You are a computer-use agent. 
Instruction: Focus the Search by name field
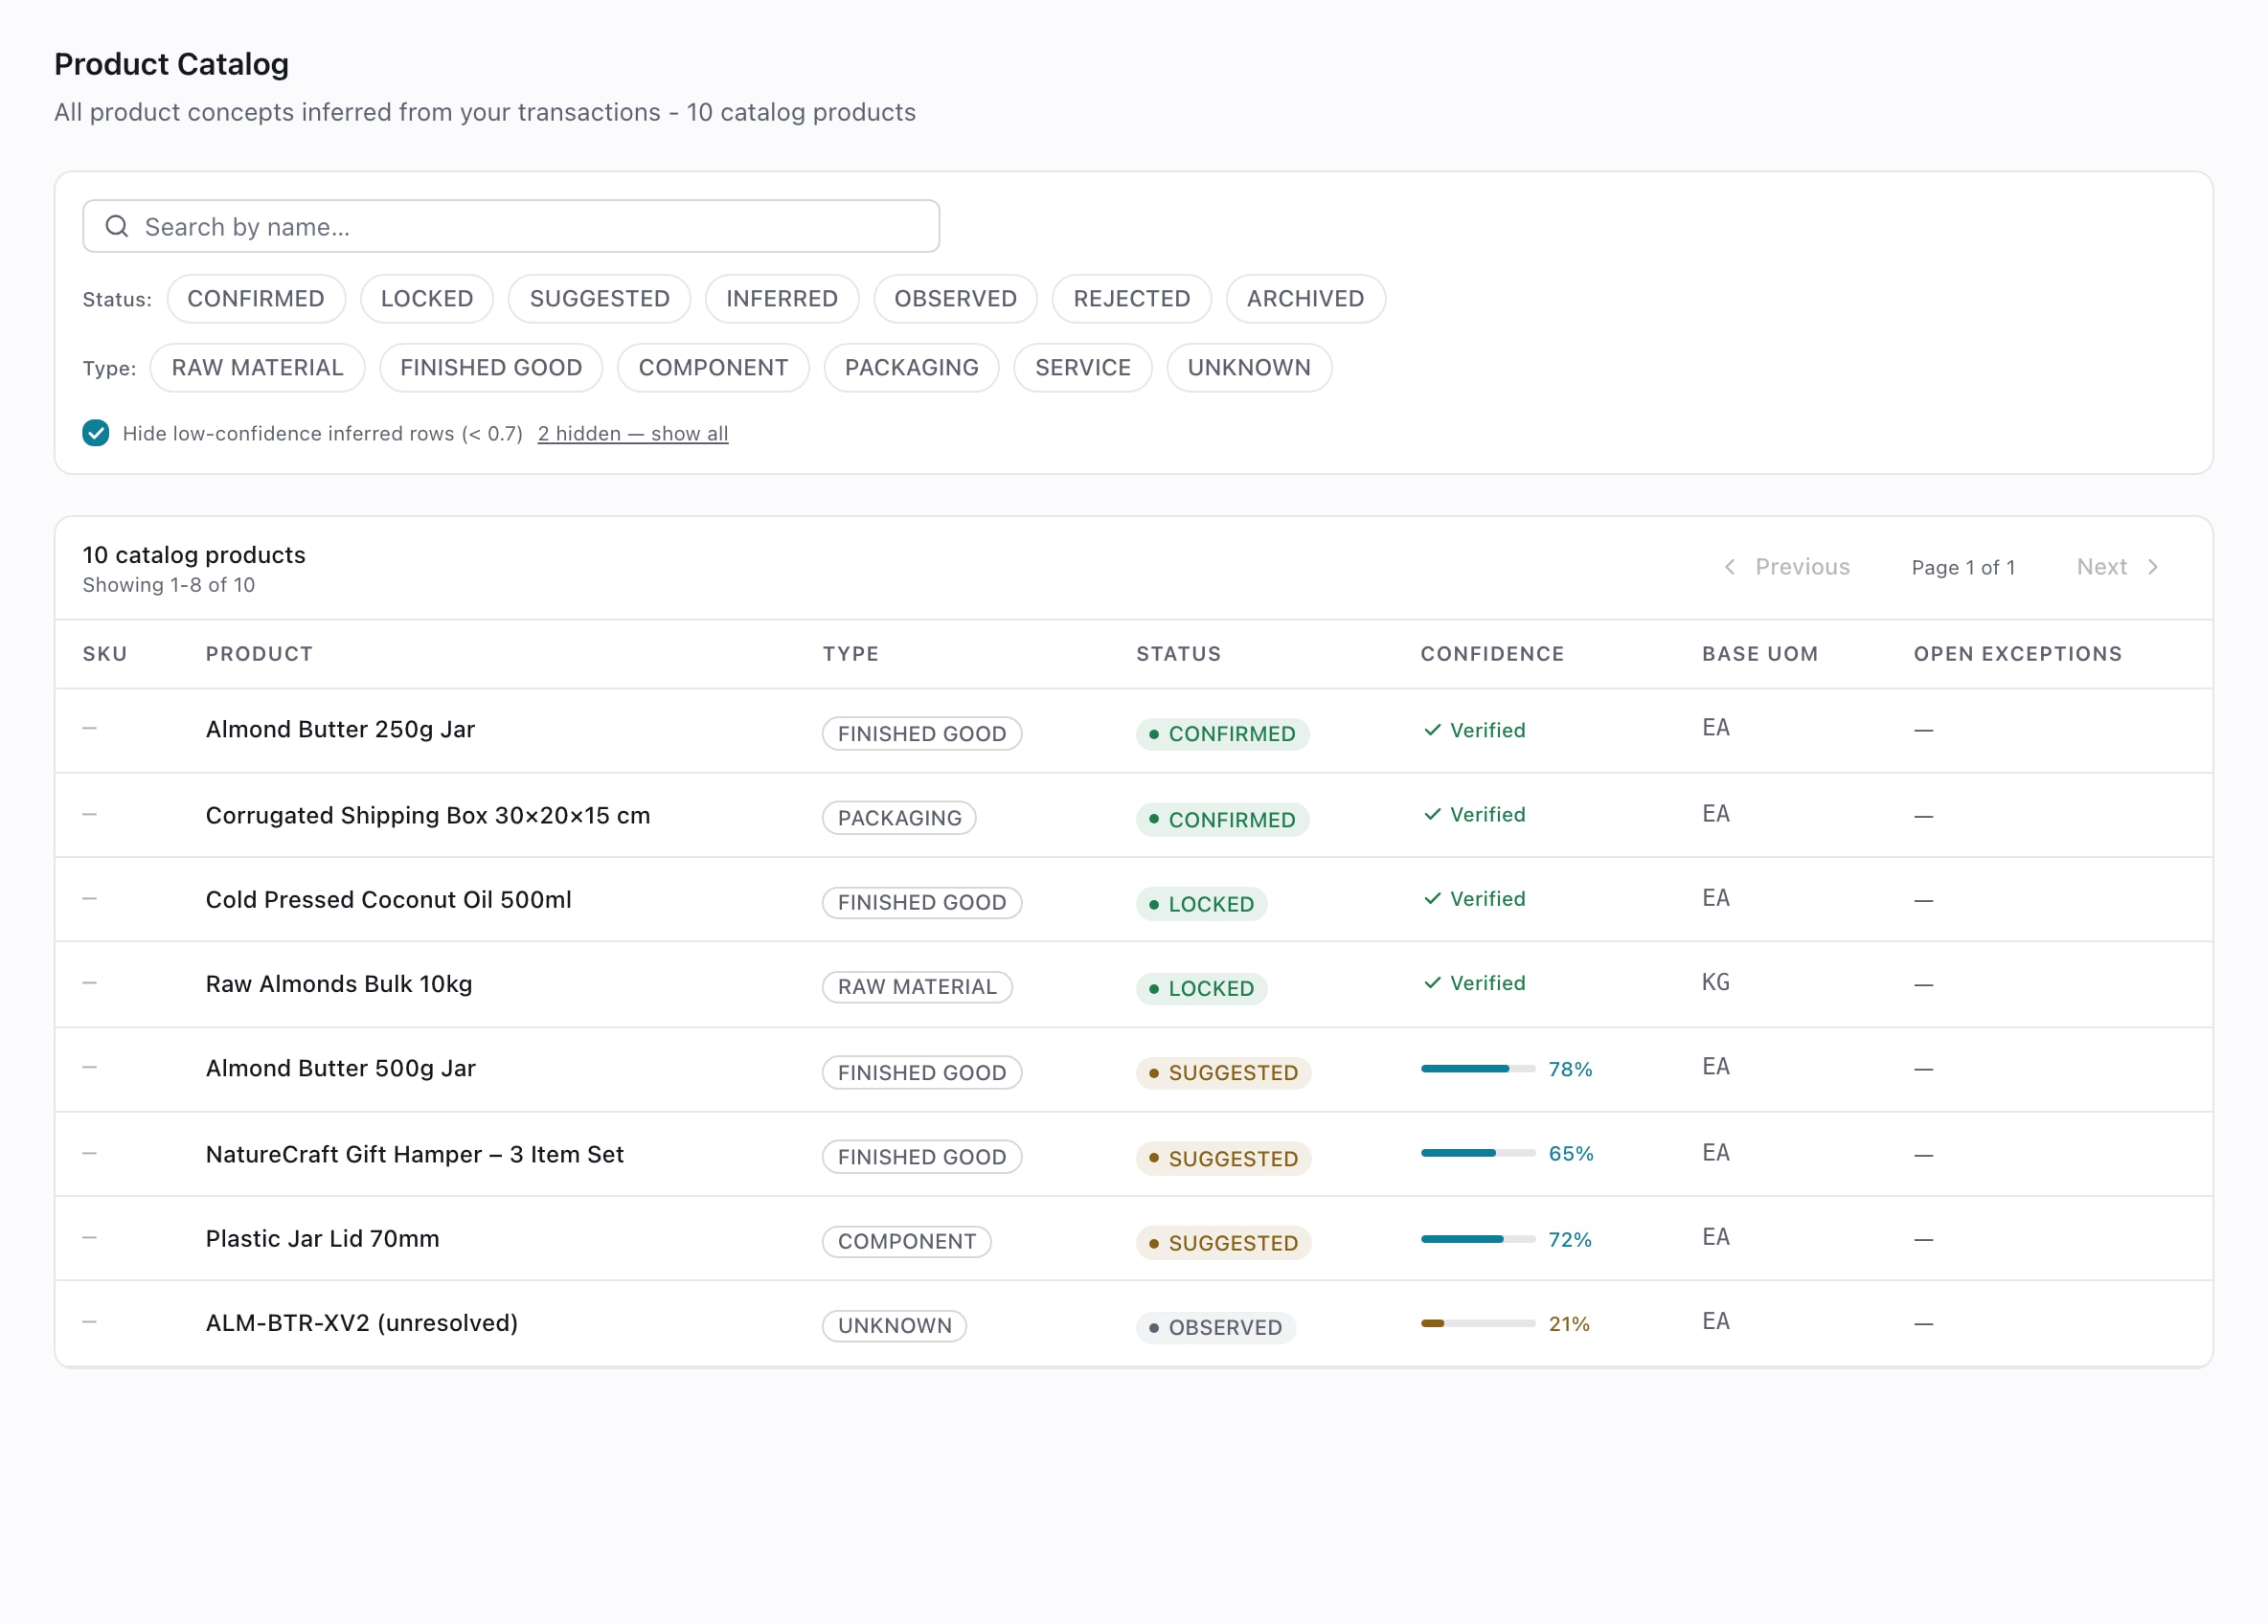(x=511, y=226)
